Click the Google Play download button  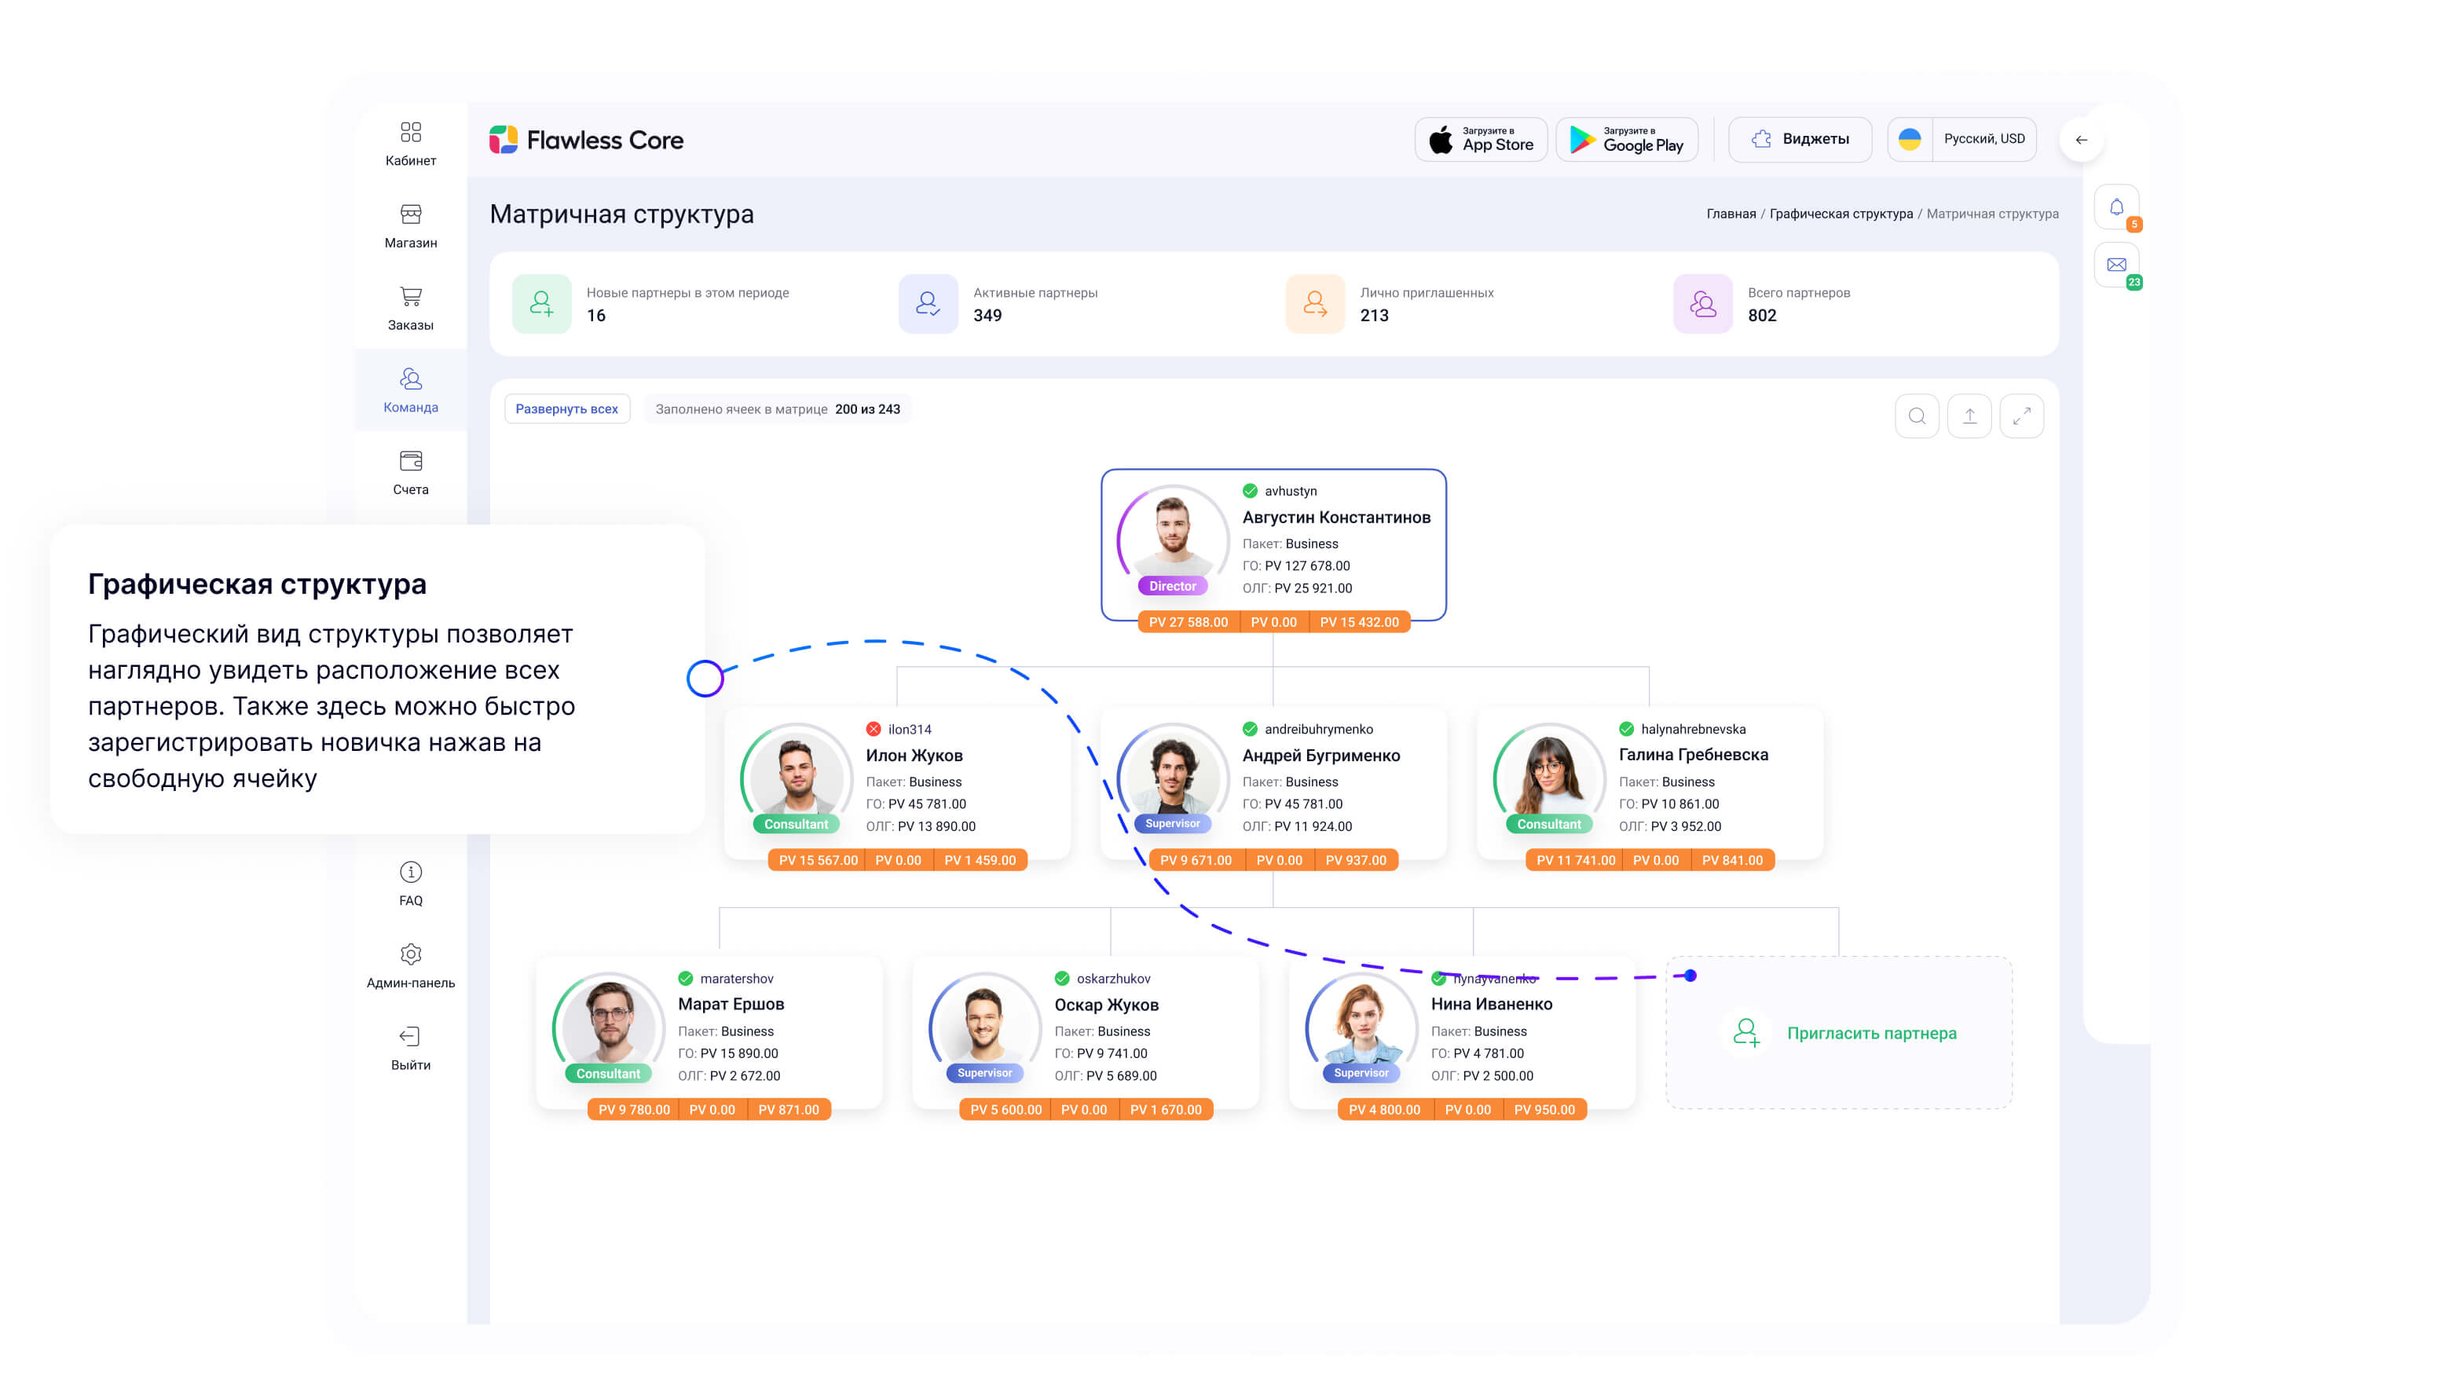pyautogui.click(x=1626, y=139)
